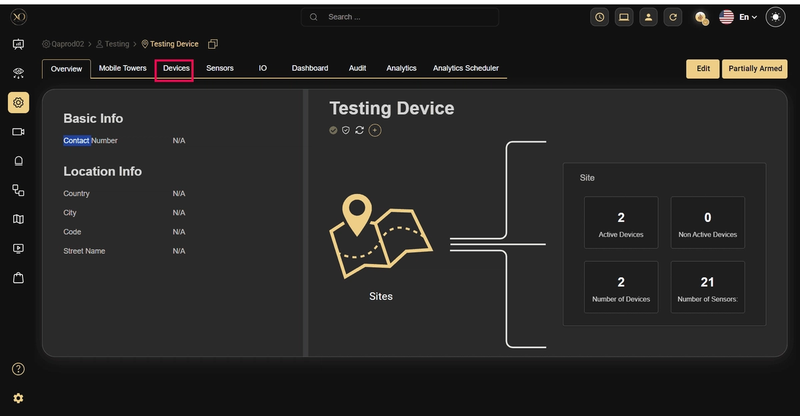This screenshot has width=800, height=416.
Task: Open the Sensors tab
Action: pyautogui.click(x=220, y=68)
